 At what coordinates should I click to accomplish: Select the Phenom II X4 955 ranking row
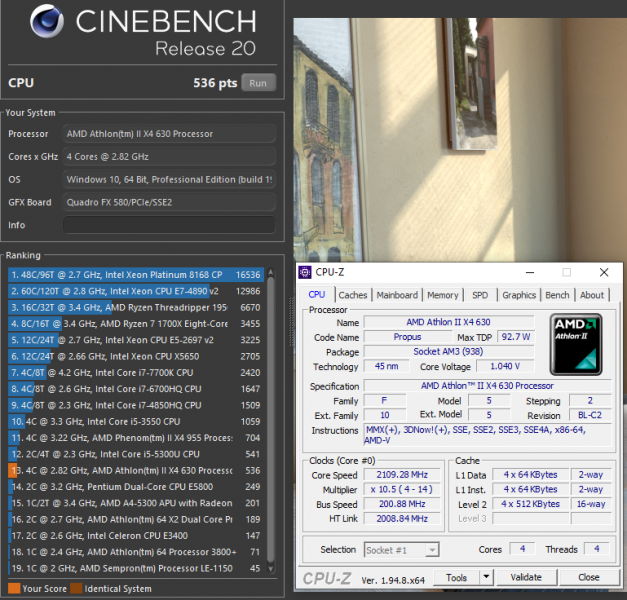(x=136, y=438)
